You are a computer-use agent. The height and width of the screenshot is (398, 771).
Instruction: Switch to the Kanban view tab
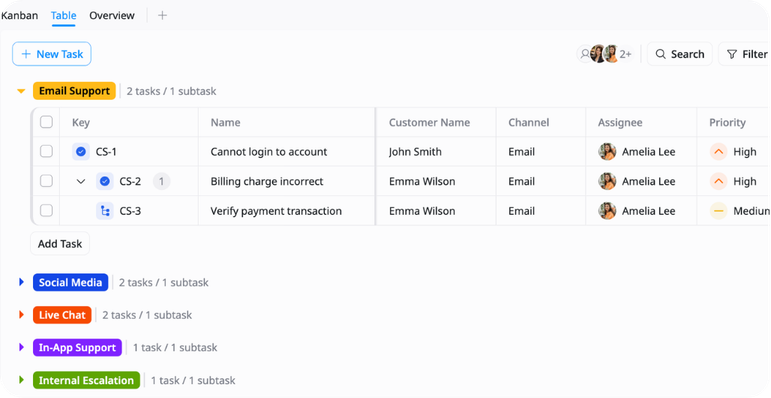coord(19,15)
